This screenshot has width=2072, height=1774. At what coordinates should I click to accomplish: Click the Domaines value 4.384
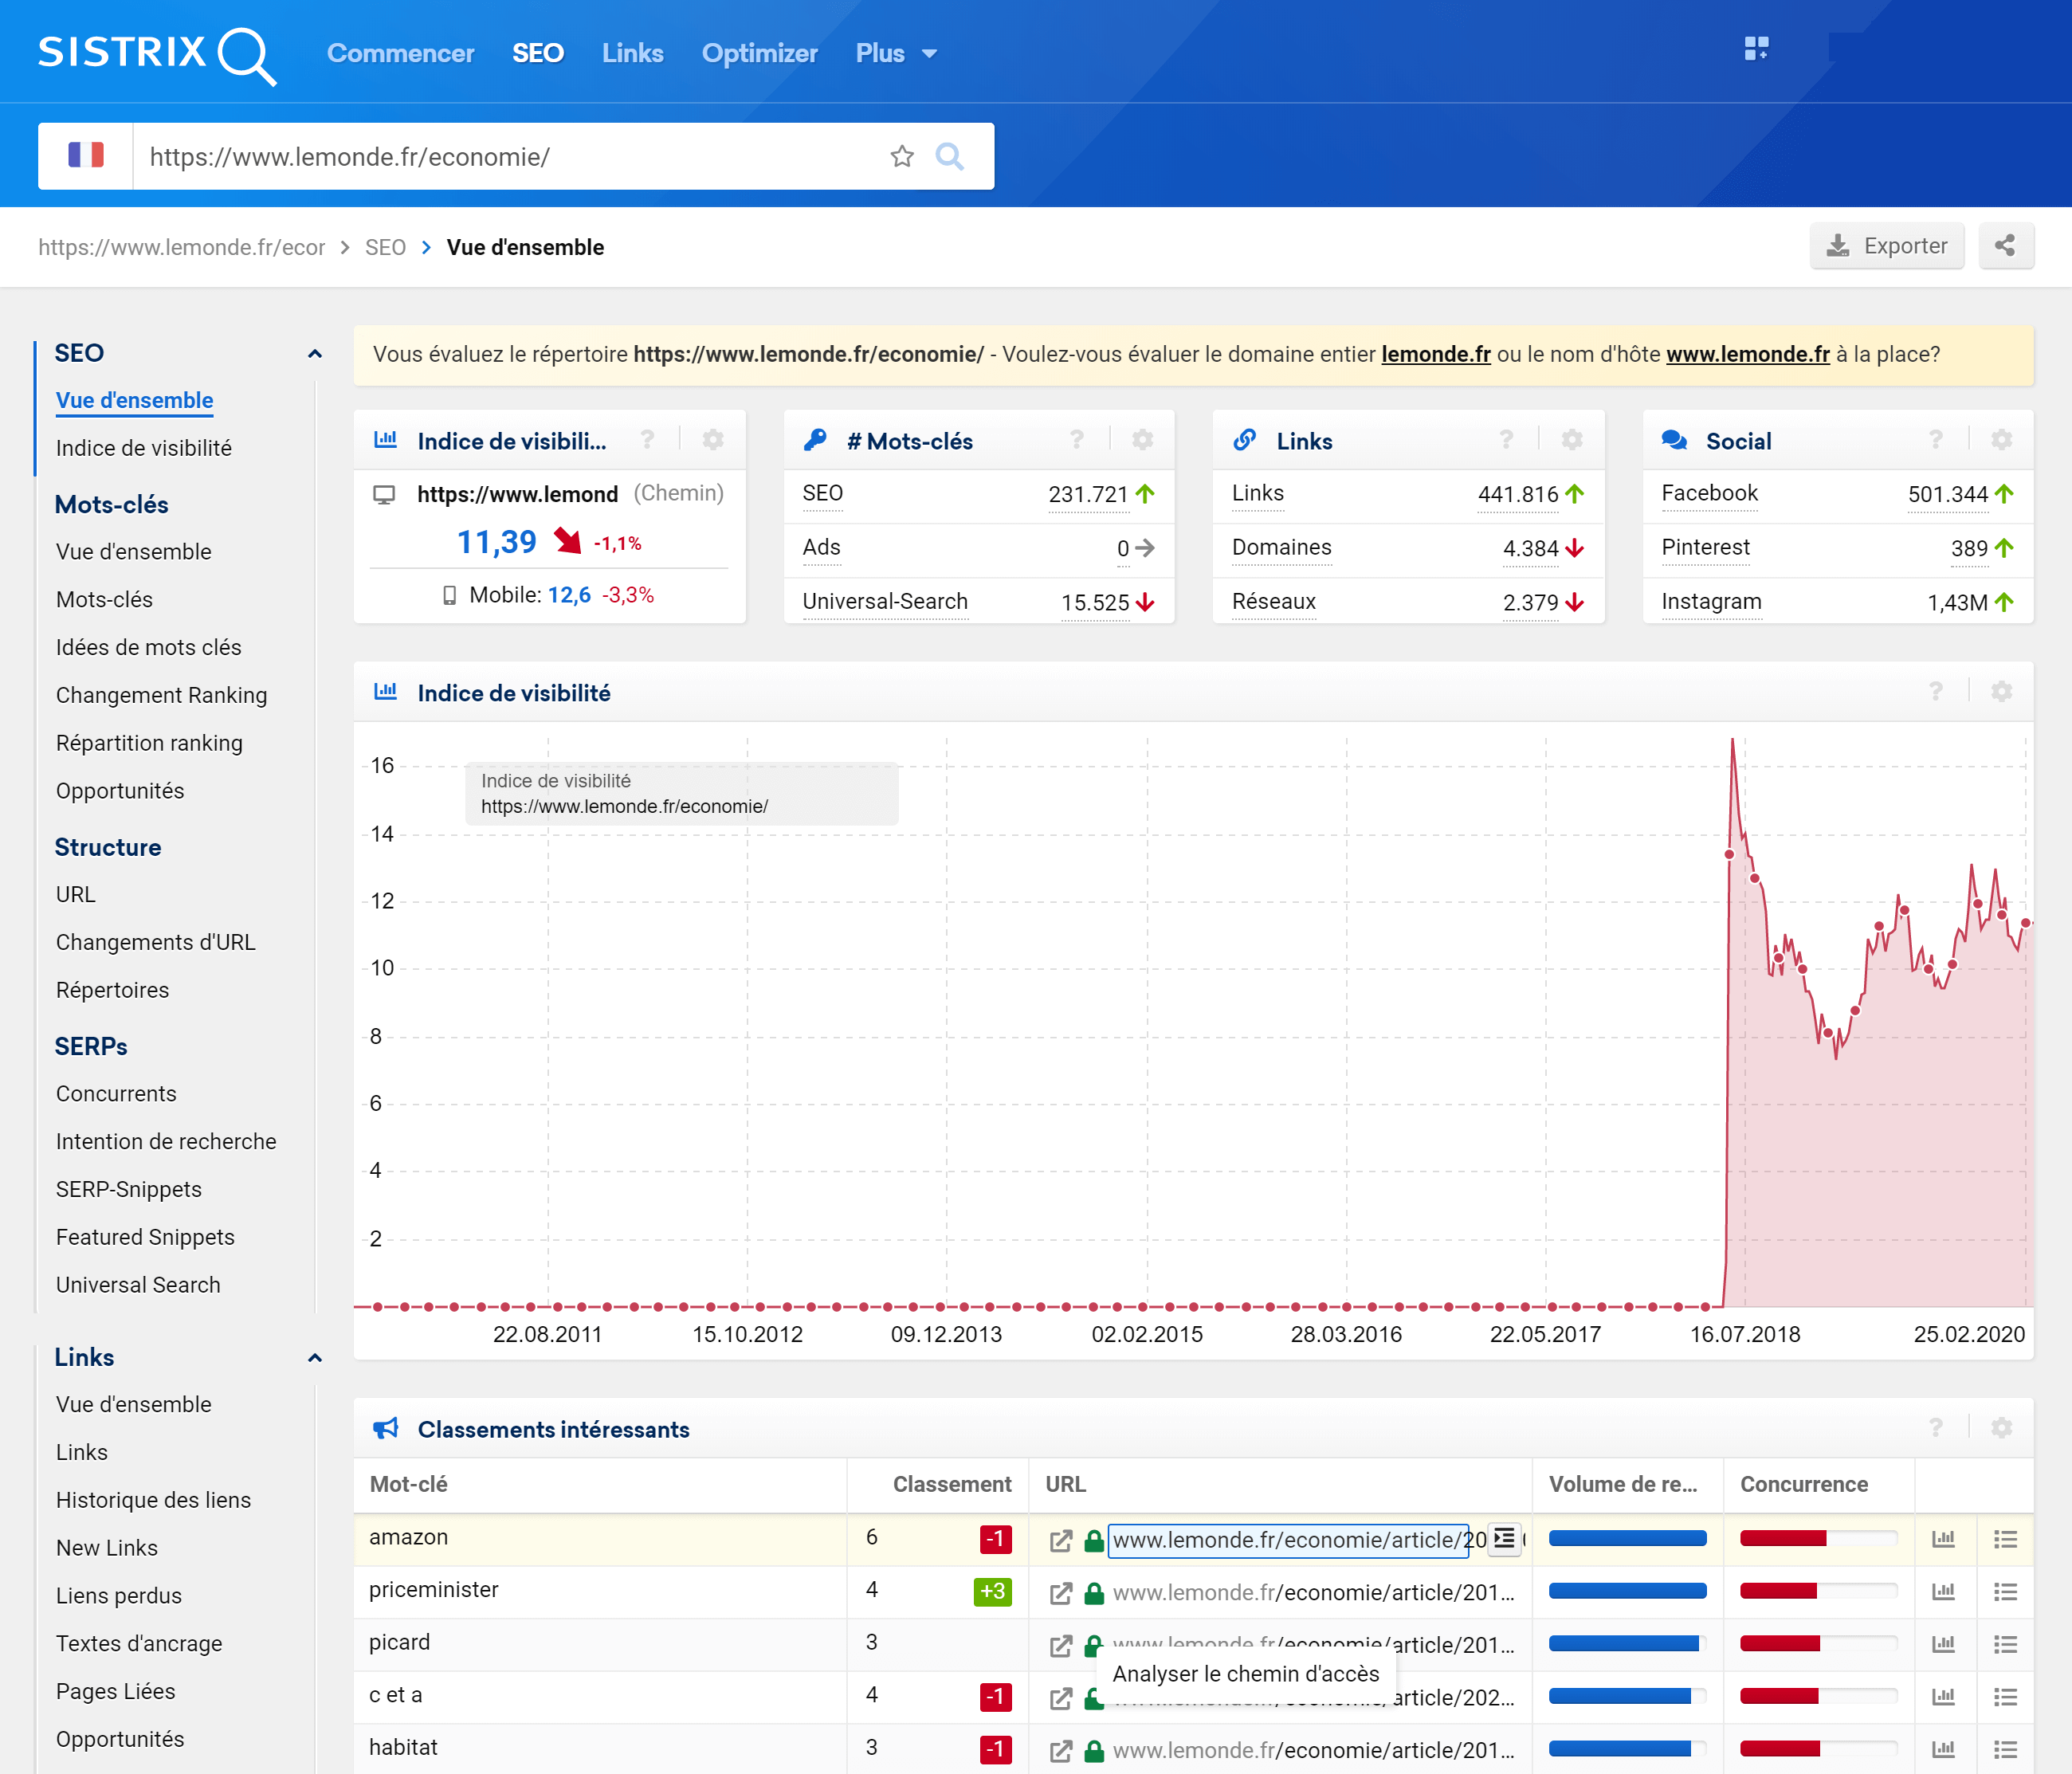point(1531,548)
